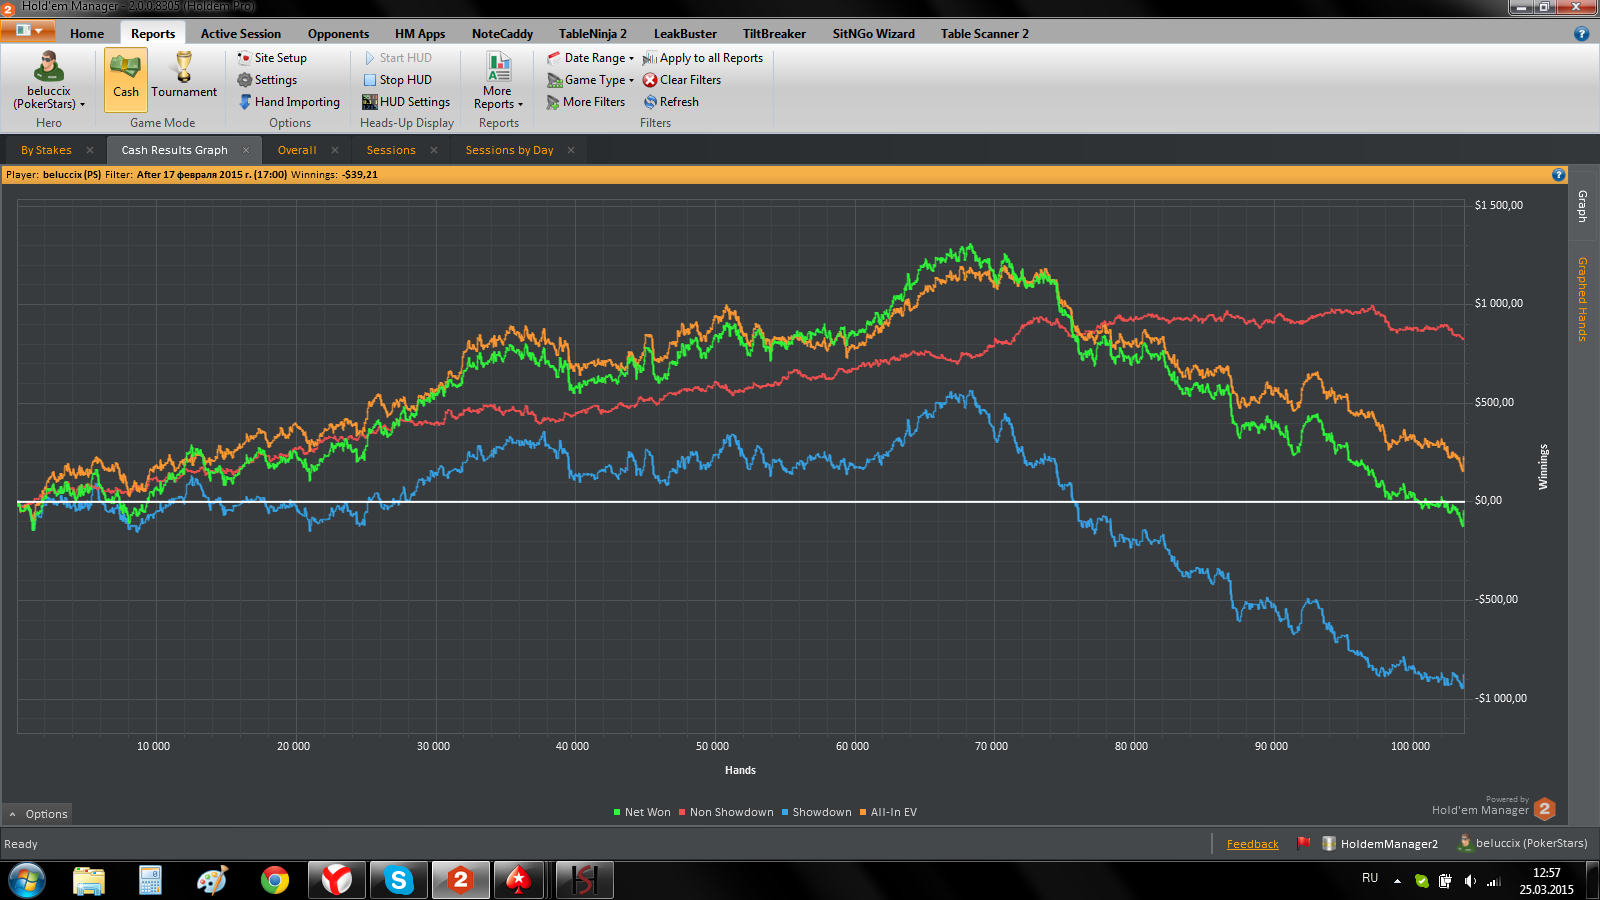The image size is (1600, 900).
Task: Refresh the report filters
Action: pos(671,102)
